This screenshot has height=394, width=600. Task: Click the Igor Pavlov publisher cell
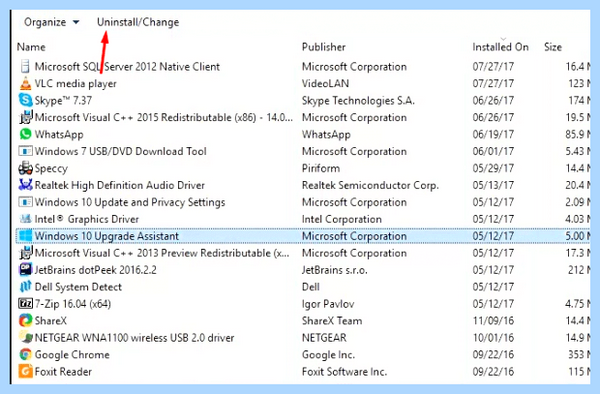(328, 304)
